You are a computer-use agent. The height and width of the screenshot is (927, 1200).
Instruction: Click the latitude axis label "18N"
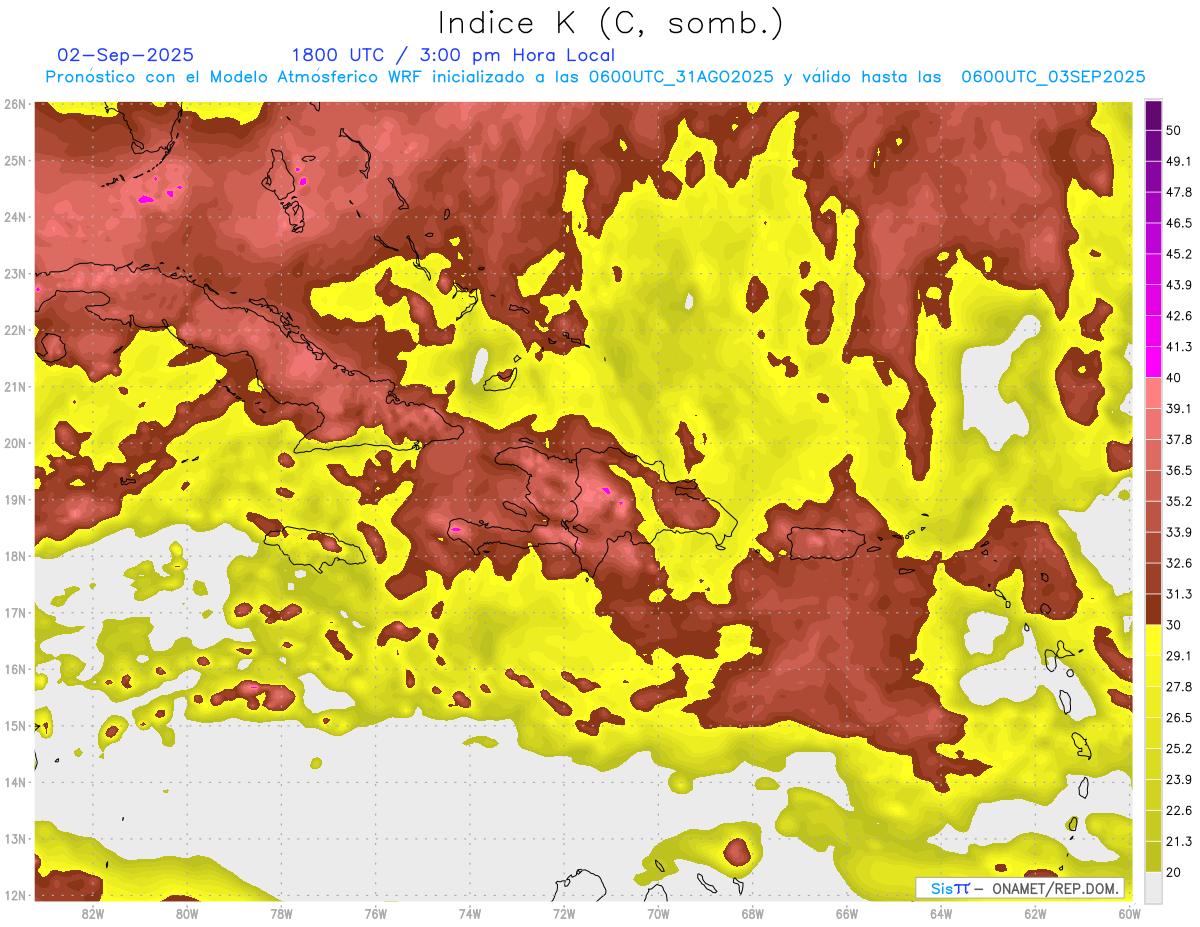[15, 556]
